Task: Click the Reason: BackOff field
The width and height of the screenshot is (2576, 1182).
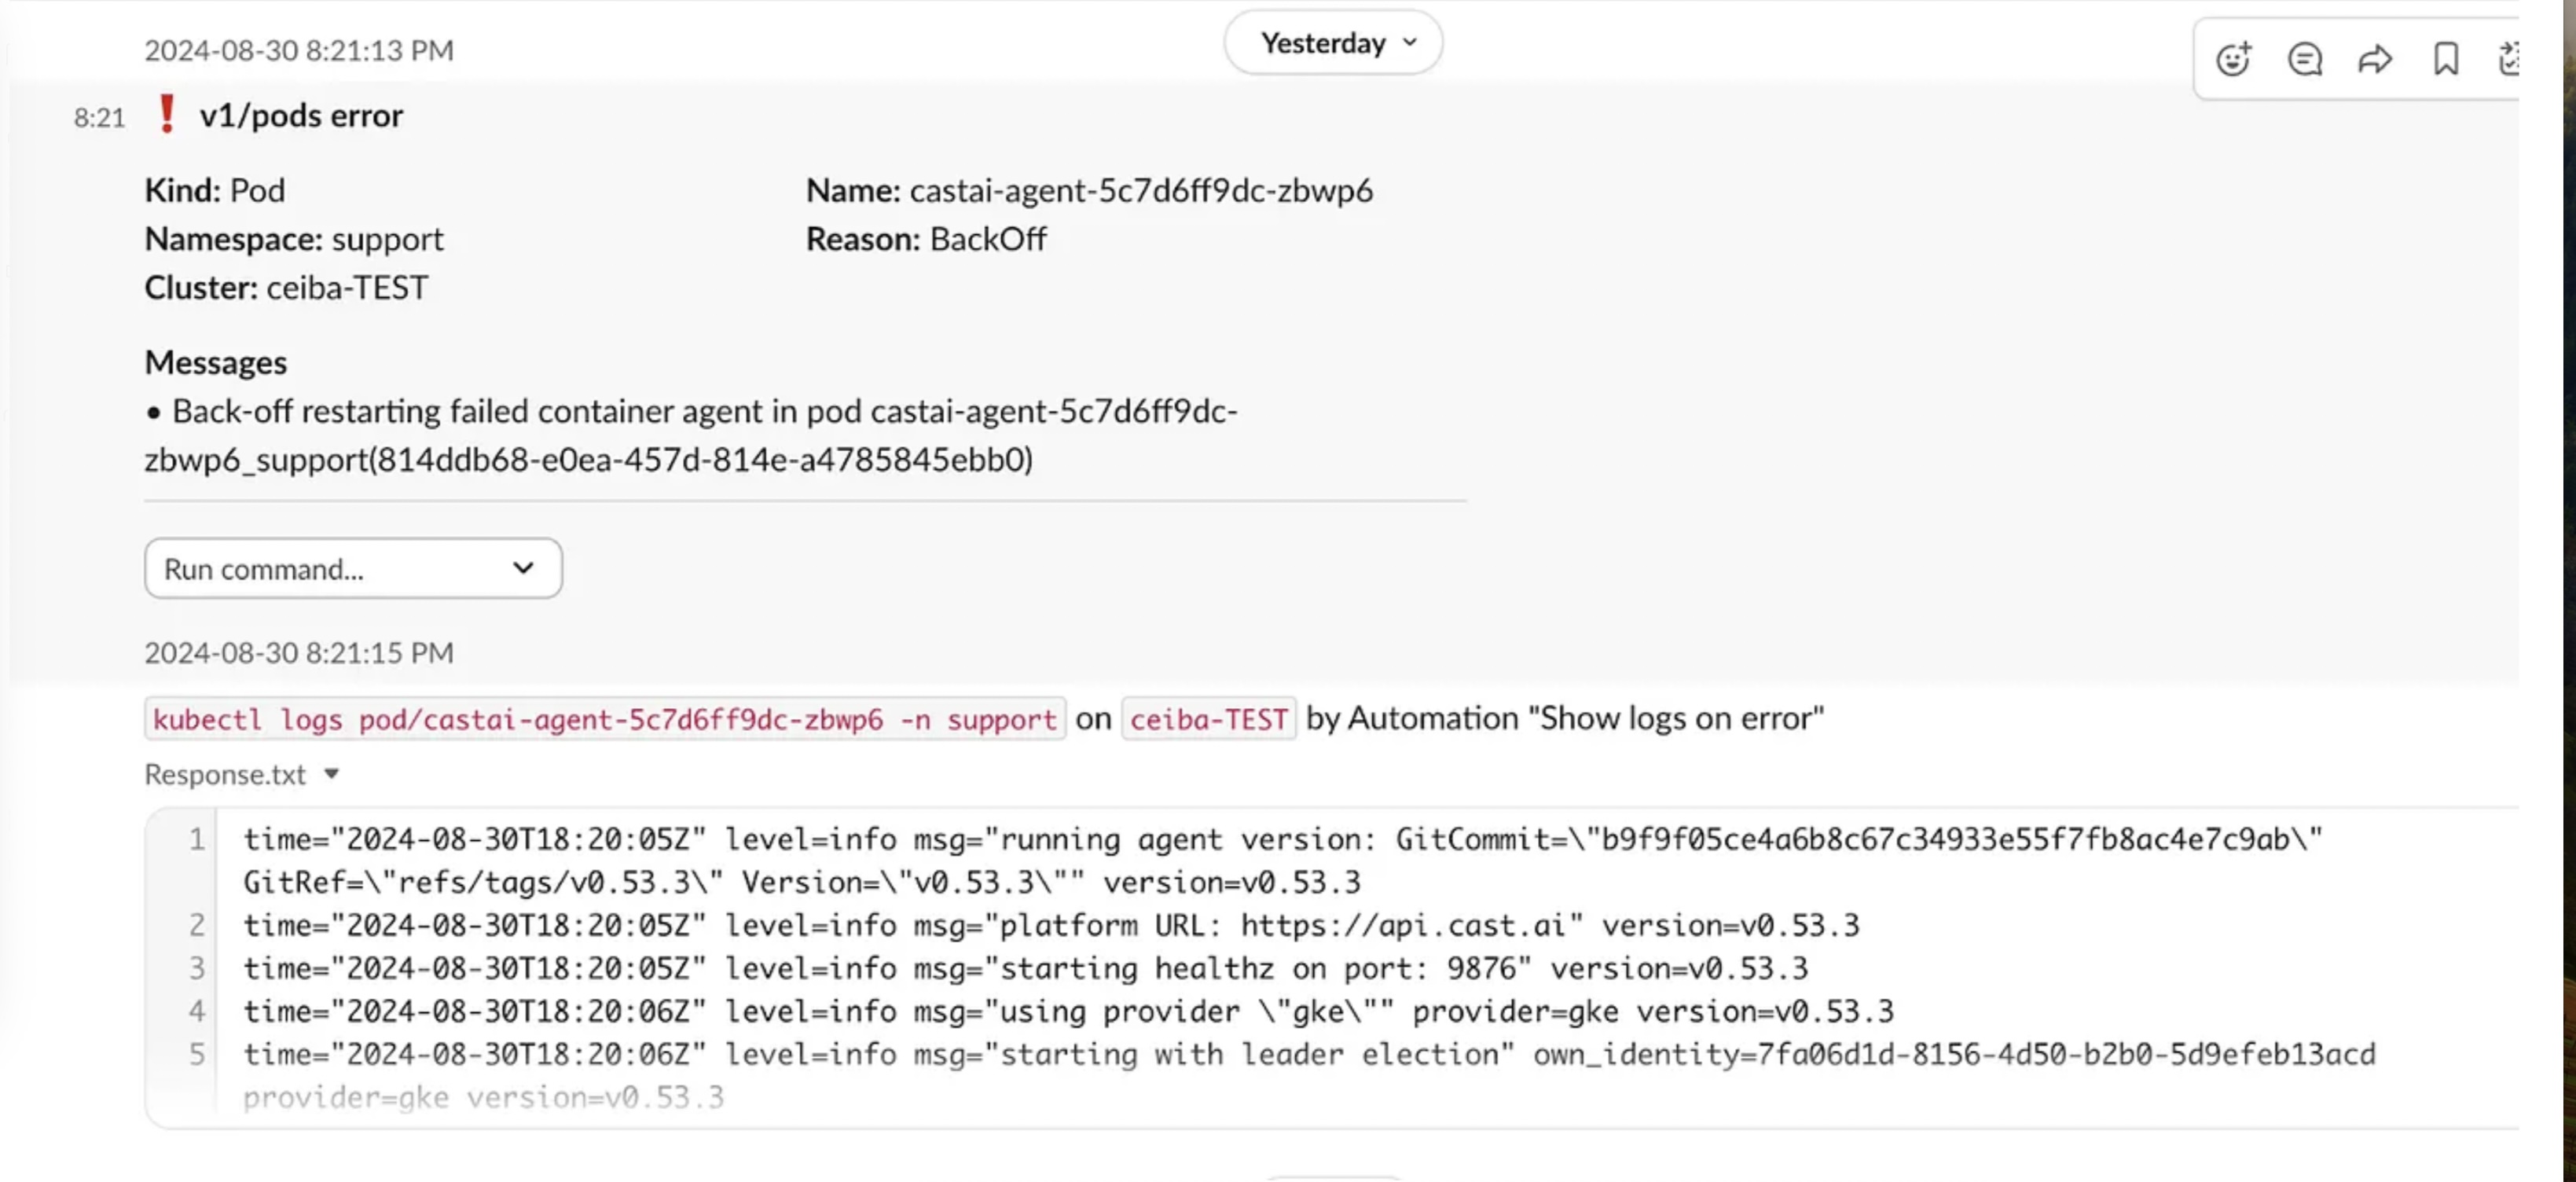Action: point(926,239)
